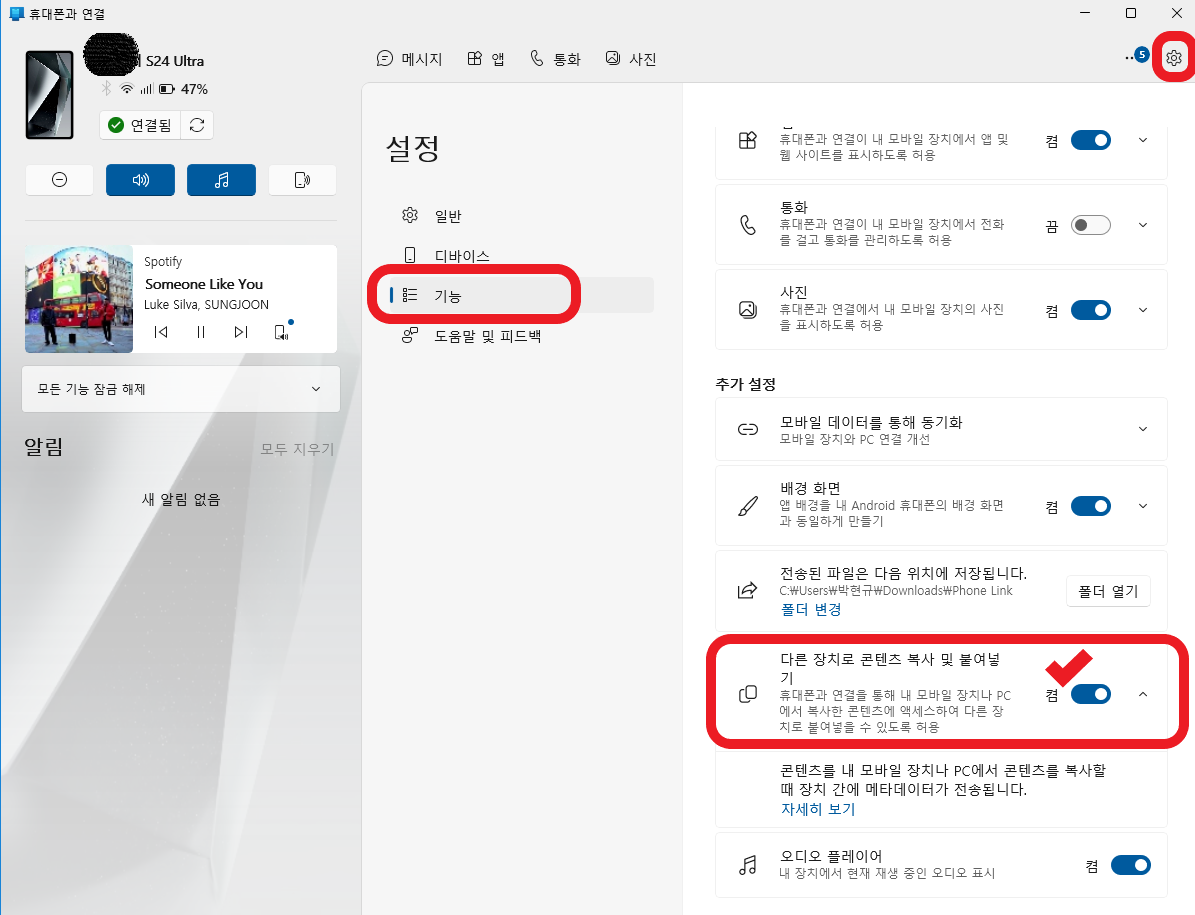Click the Luke Silva, SUNGJOON artist text
Screen dimensions: 1195x915
click(207, 304)
